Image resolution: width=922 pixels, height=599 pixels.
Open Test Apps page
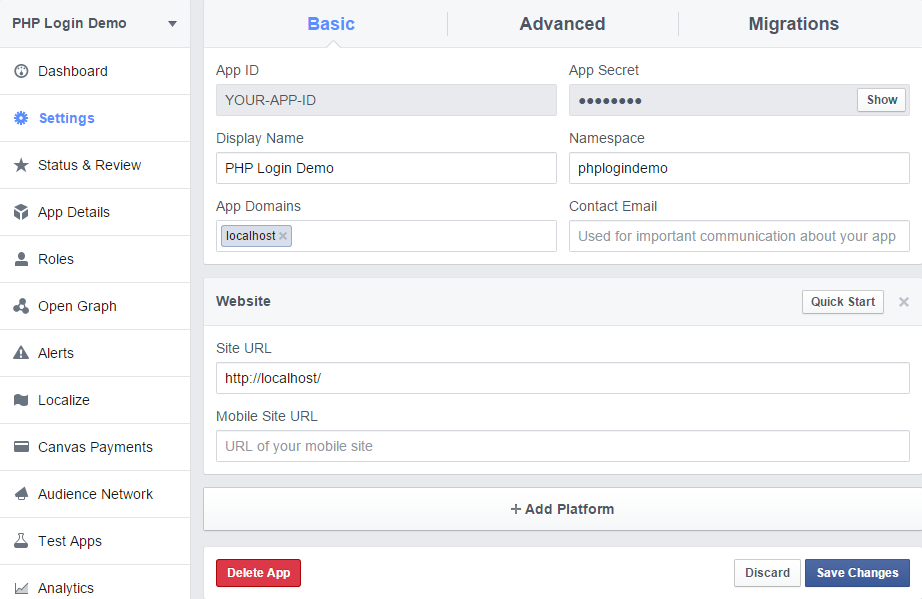click(95, 541)
